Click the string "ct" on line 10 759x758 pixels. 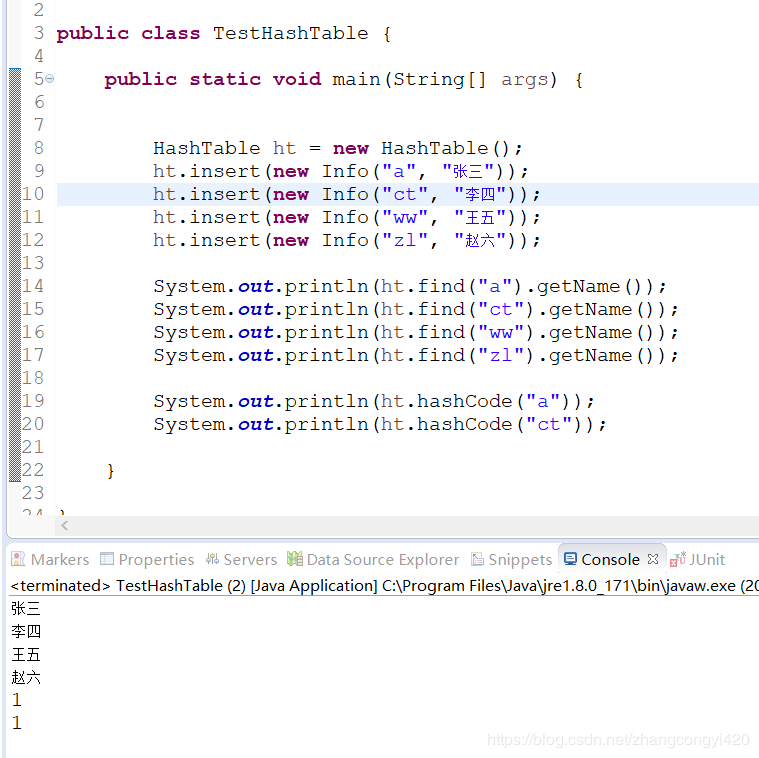[405, 194]
